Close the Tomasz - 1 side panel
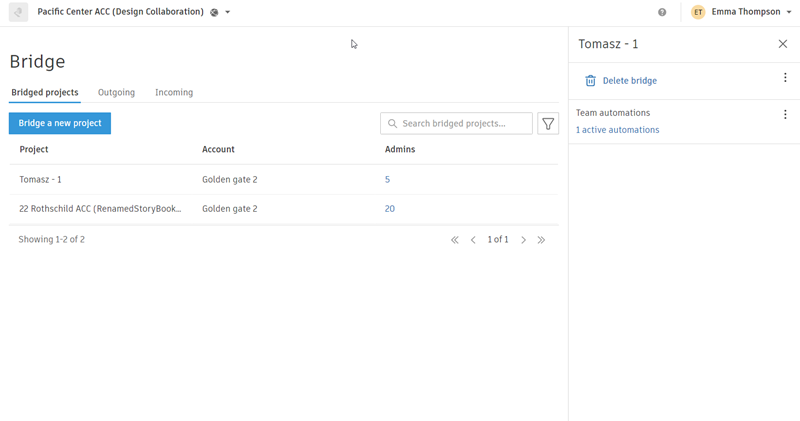Image resolution: width=800 pixels, height=421 pixels. [x=783, y=44]
